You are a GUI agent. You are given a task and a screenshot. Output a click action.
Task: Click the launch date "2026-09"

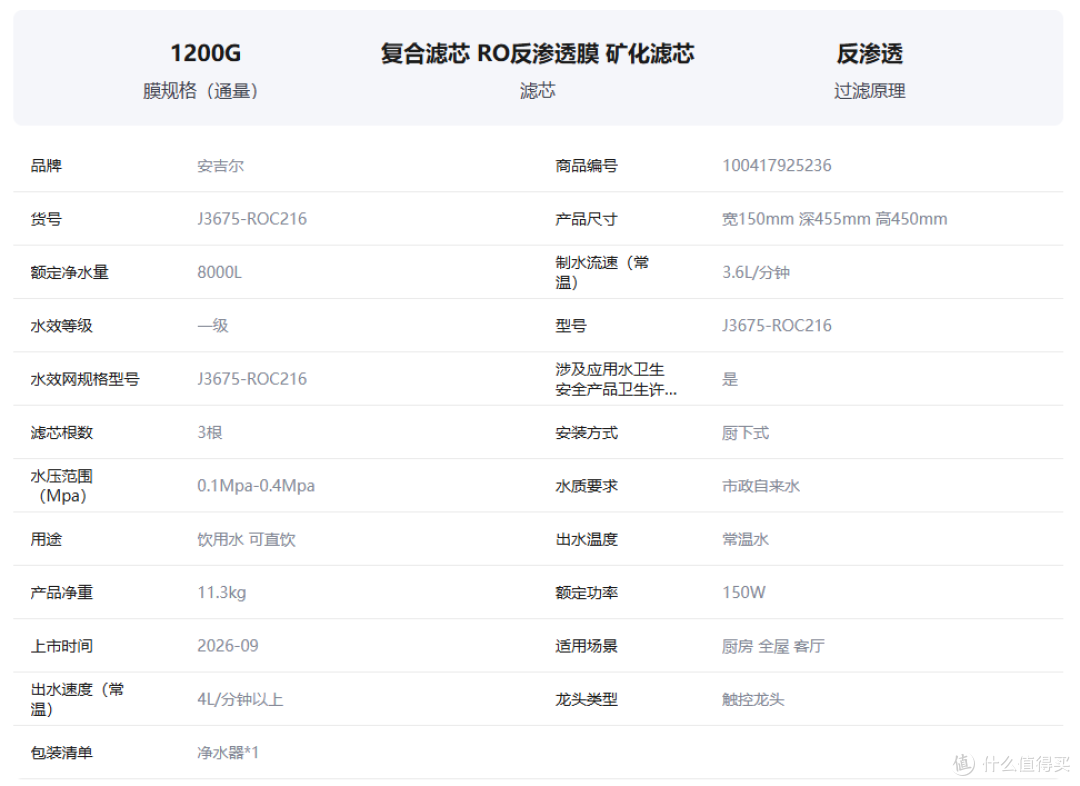point(227,645)
